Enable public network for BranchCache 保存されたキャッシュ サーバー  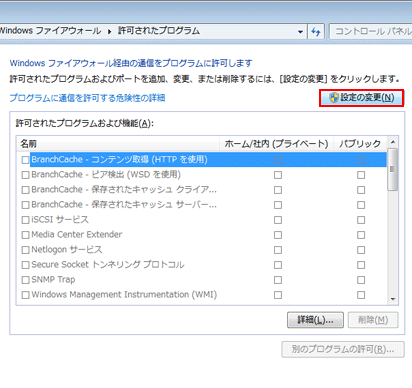(x=361, y=205)
